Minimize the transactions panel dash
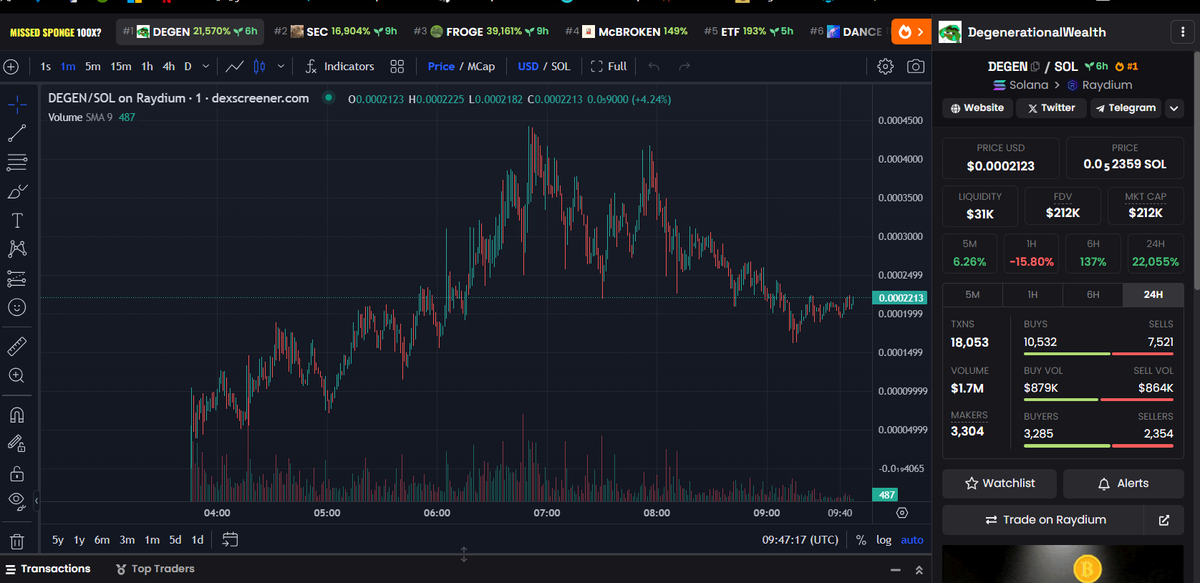The image size is (1200, 583). tap(895, 569)
